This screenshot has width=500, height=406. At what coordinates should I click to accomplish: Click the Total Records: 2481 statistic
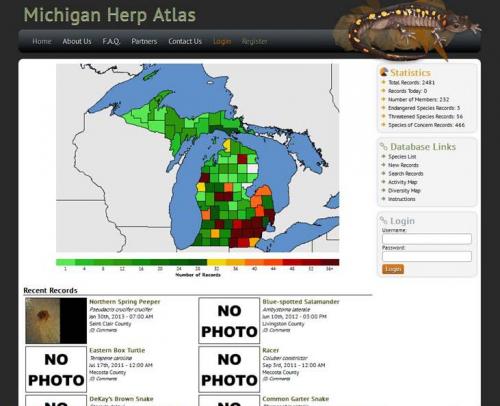tap(412, 83)
